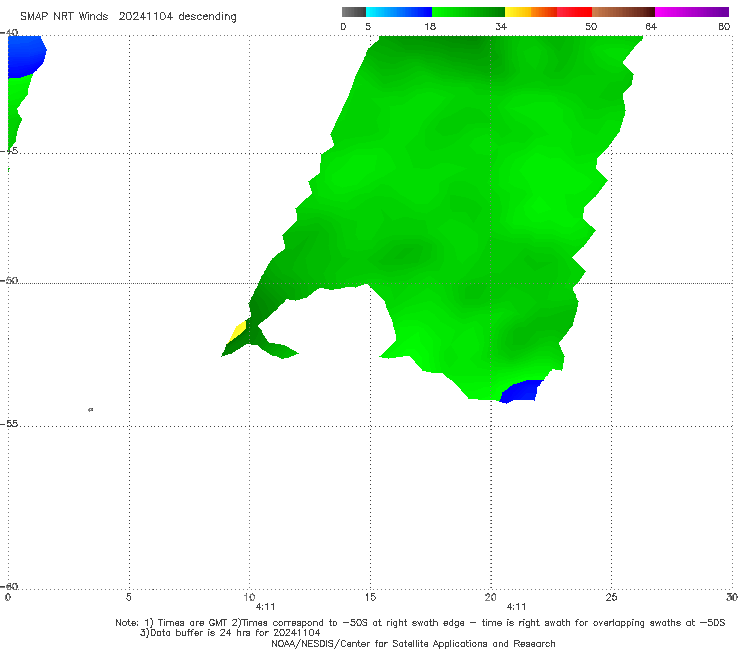Click the colorbar label '34'

click(x=501, y=27)
